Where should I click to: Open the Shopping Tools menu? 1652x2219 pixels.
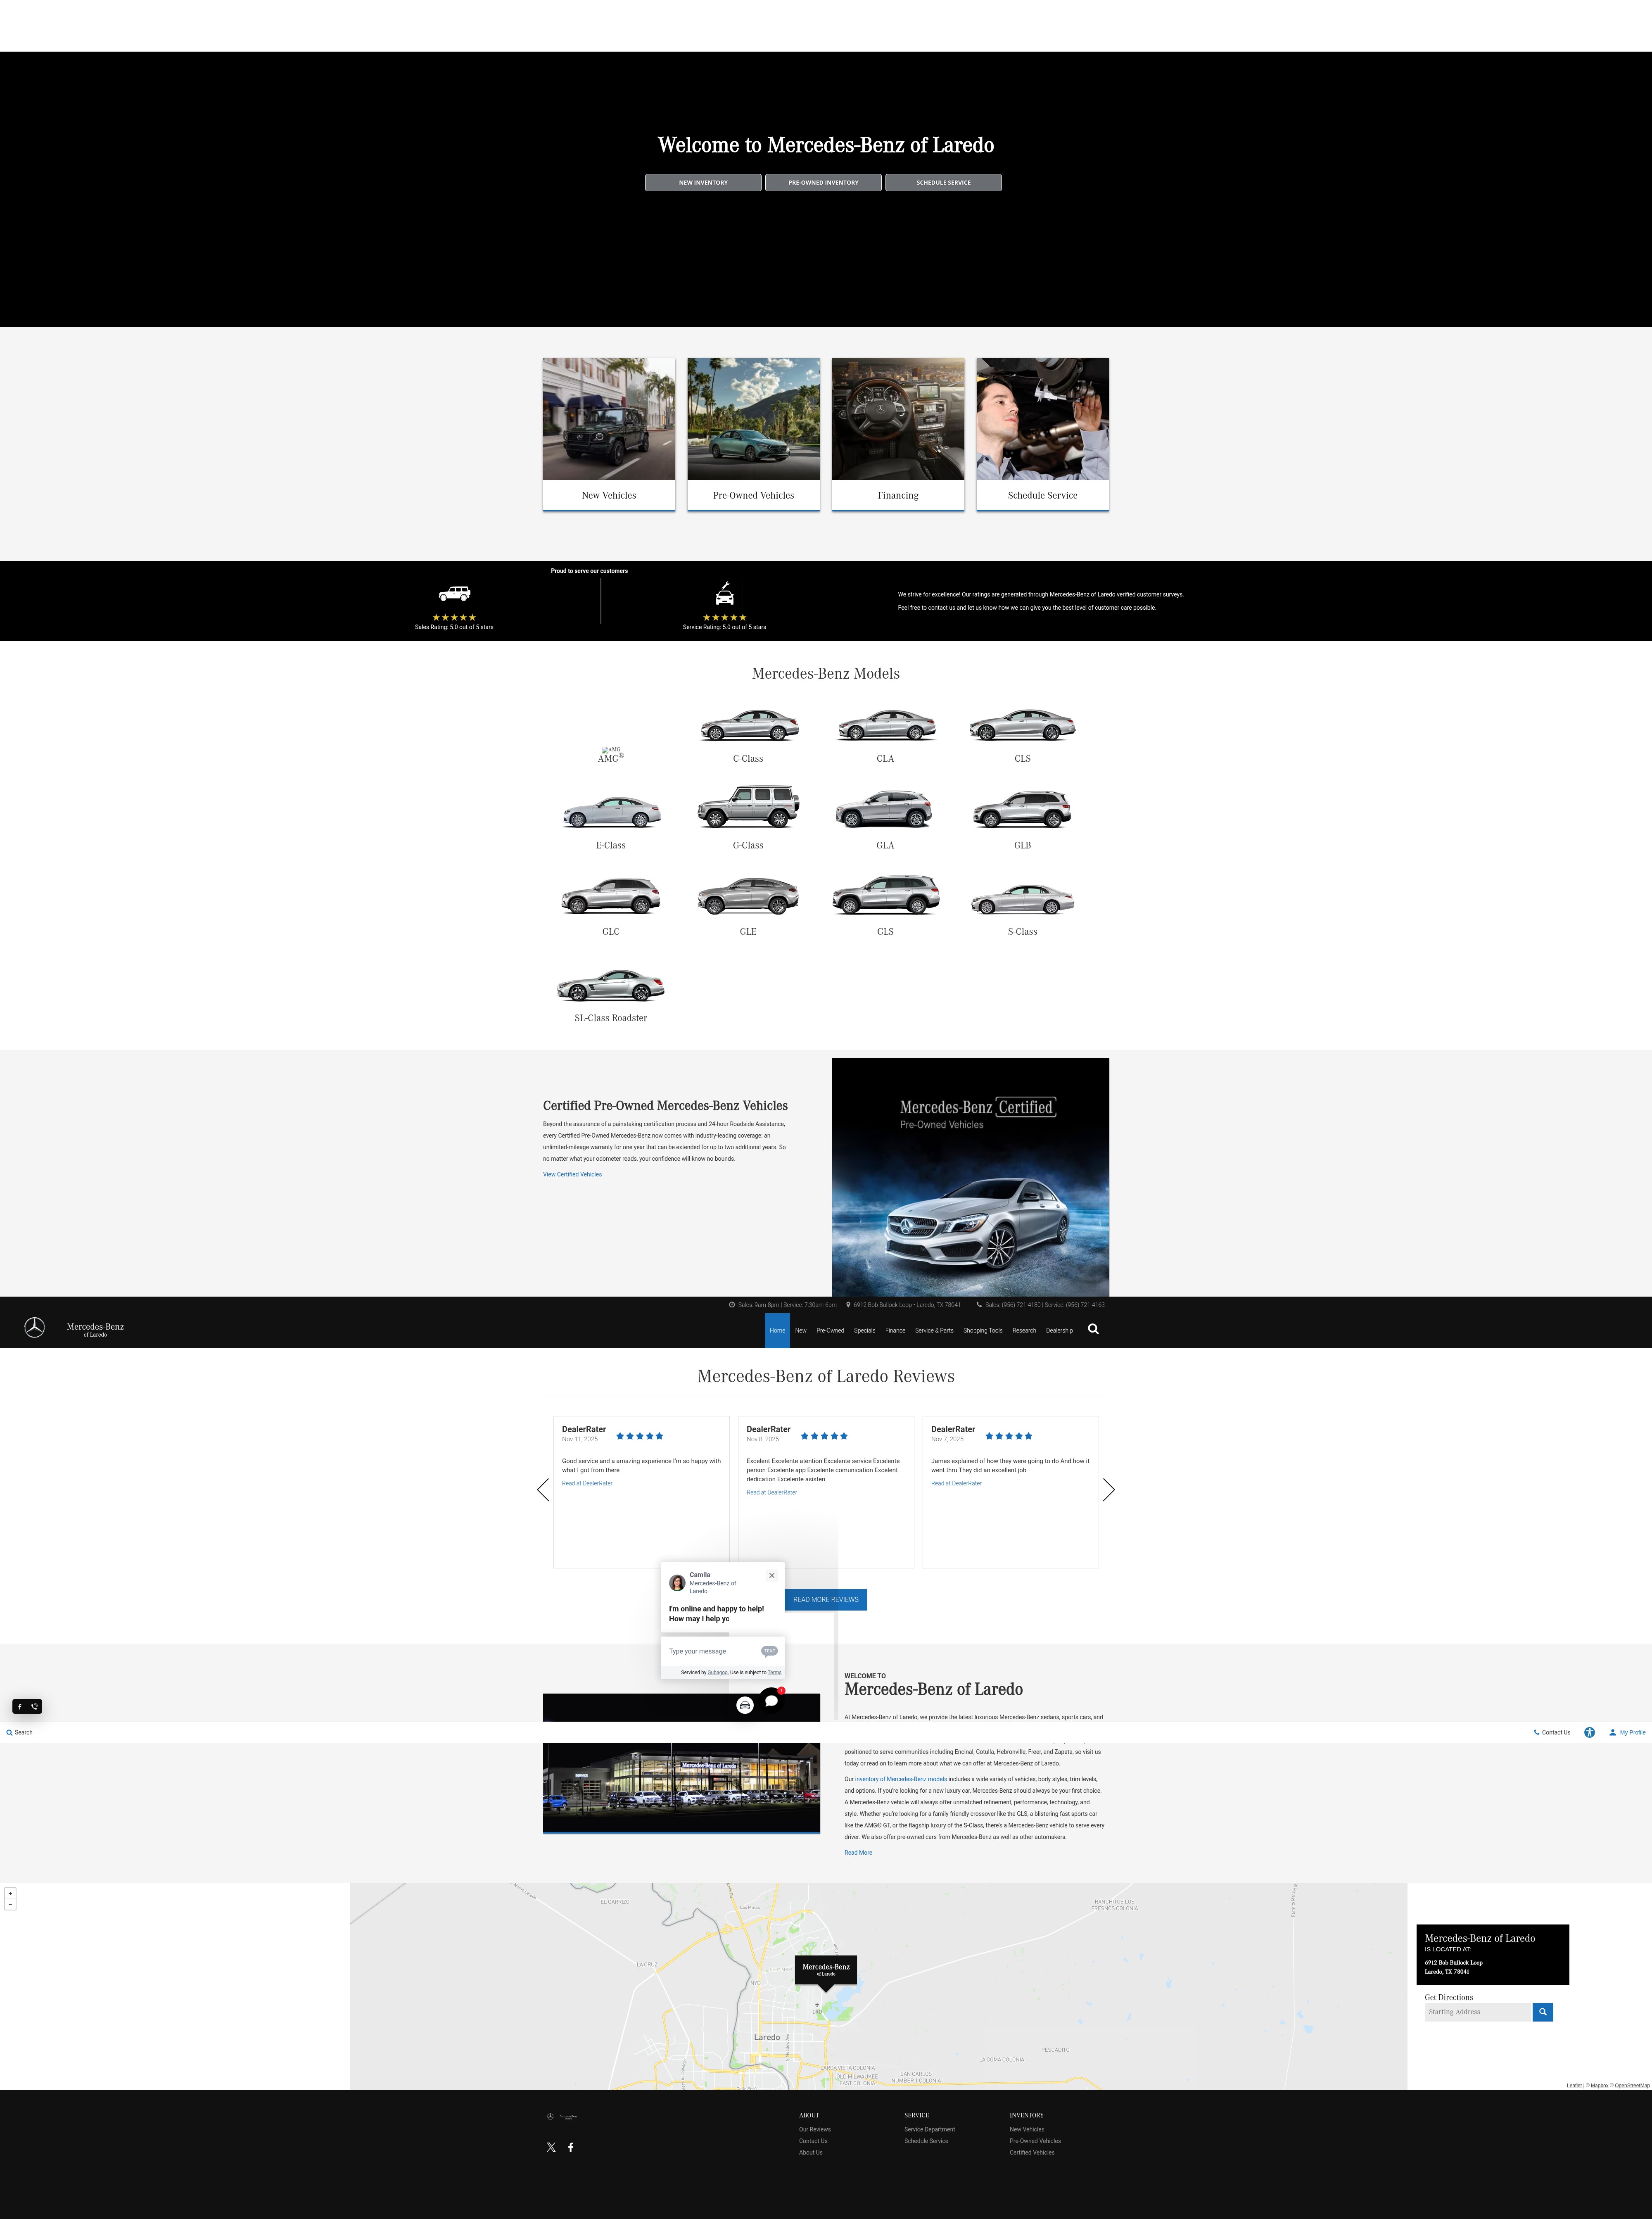point(983,1330)
